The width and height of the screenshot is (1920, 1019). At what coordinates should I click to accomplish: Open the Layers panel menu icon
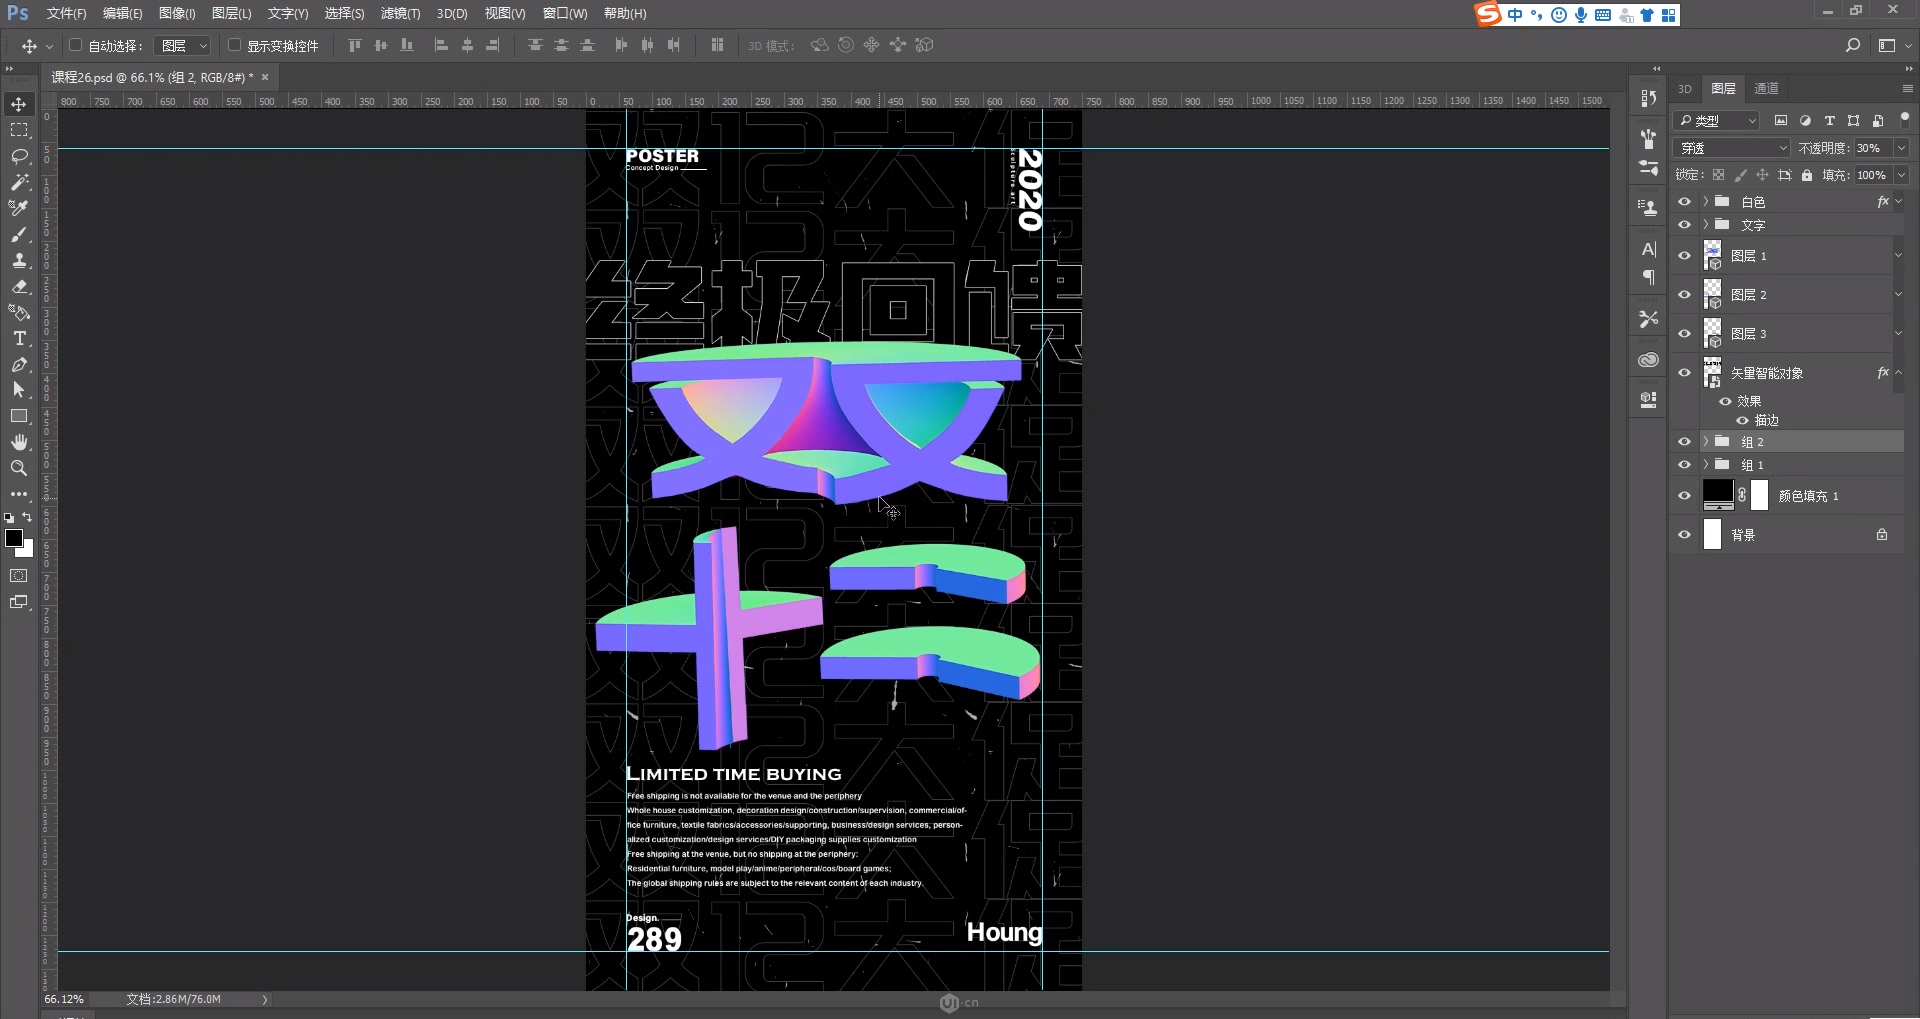pos(1907,88)
